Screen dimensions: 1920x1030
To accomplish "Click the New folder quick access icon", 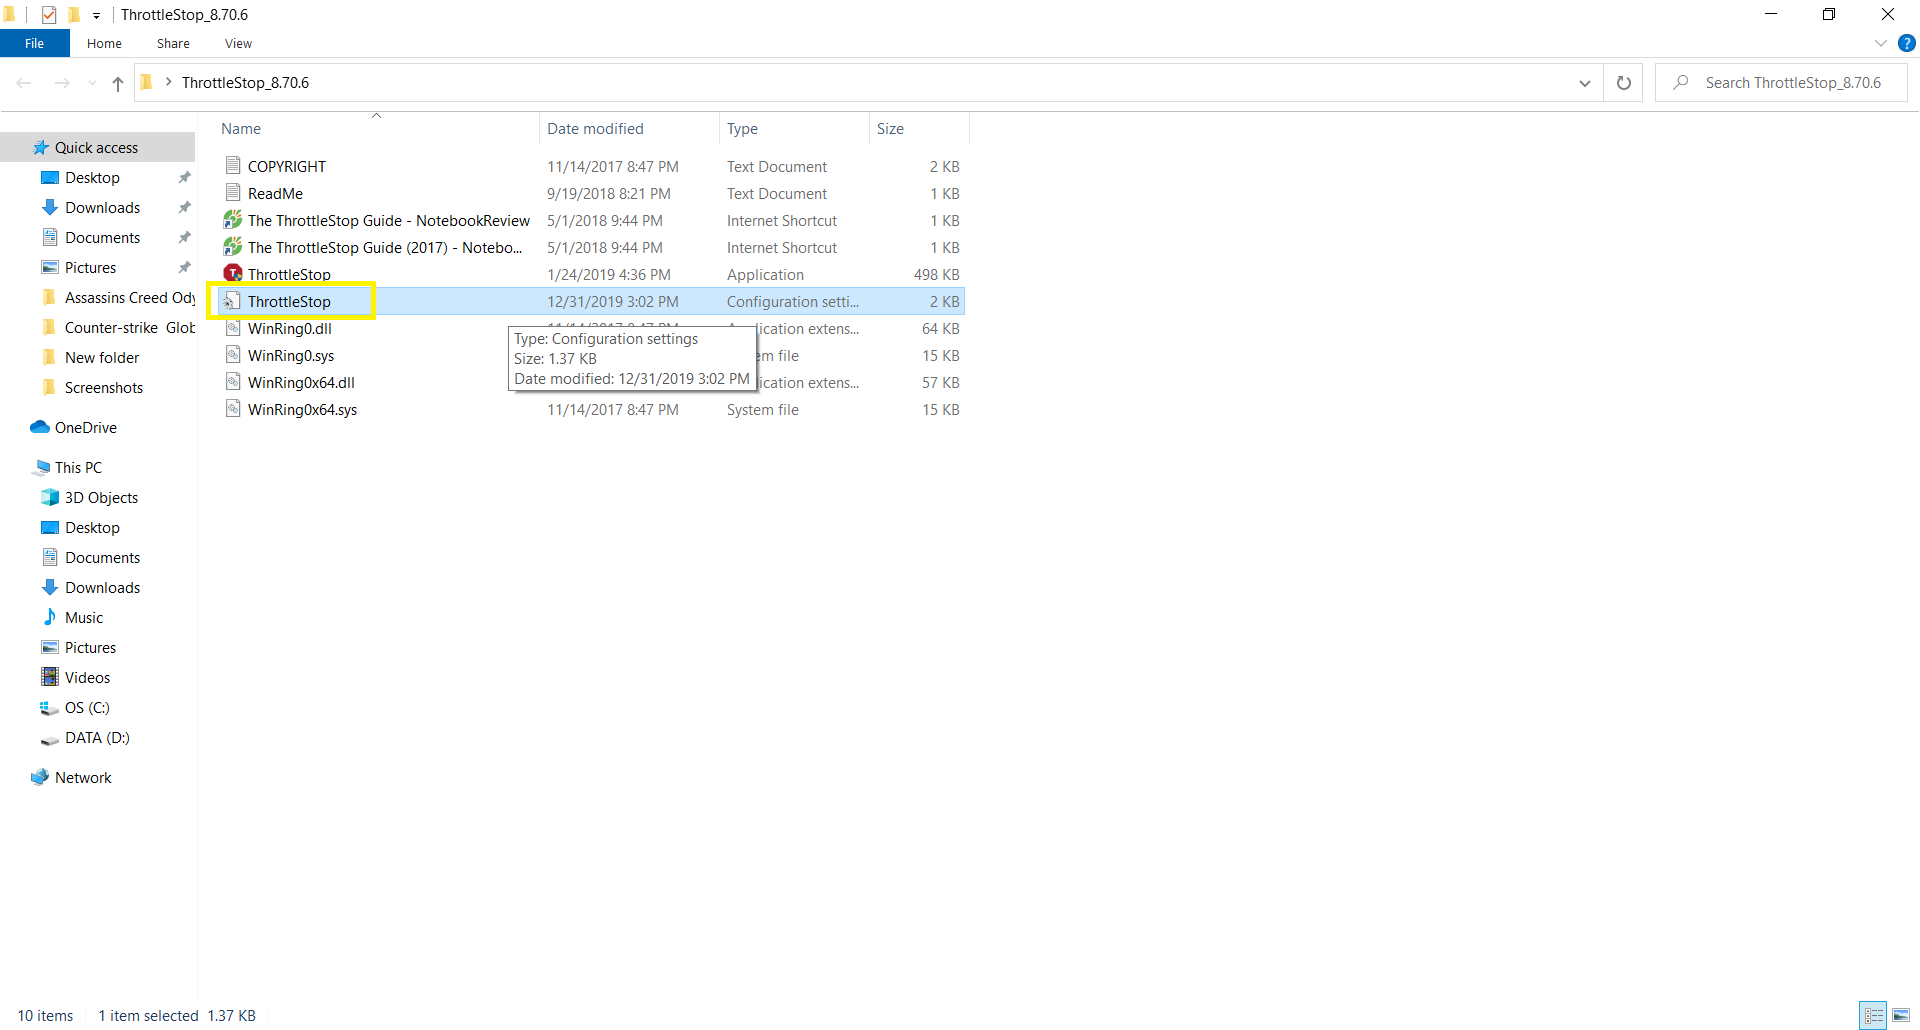I will click(x=73, y=14).
